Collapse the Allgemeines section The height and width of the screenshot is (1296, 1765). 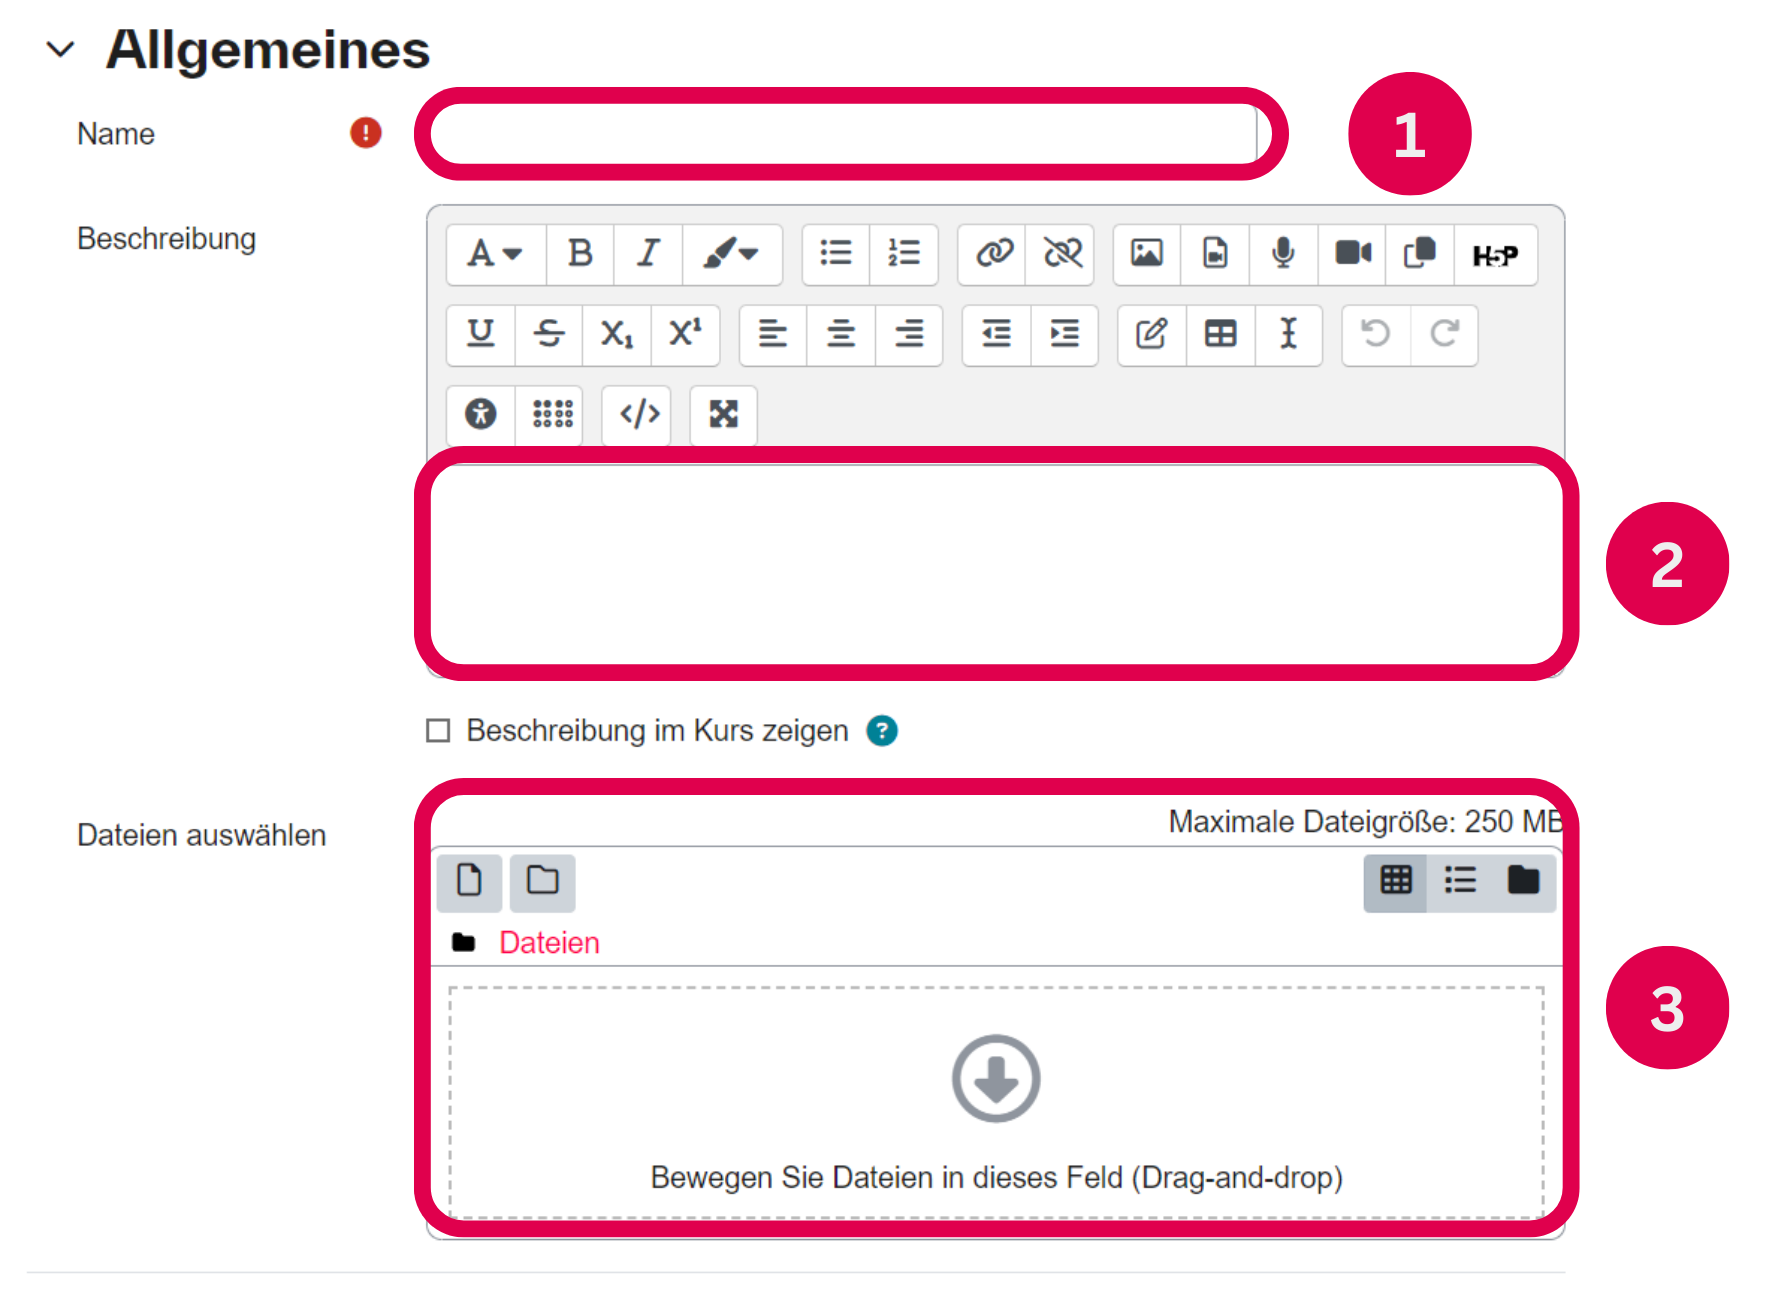click(x=61, y=49)
